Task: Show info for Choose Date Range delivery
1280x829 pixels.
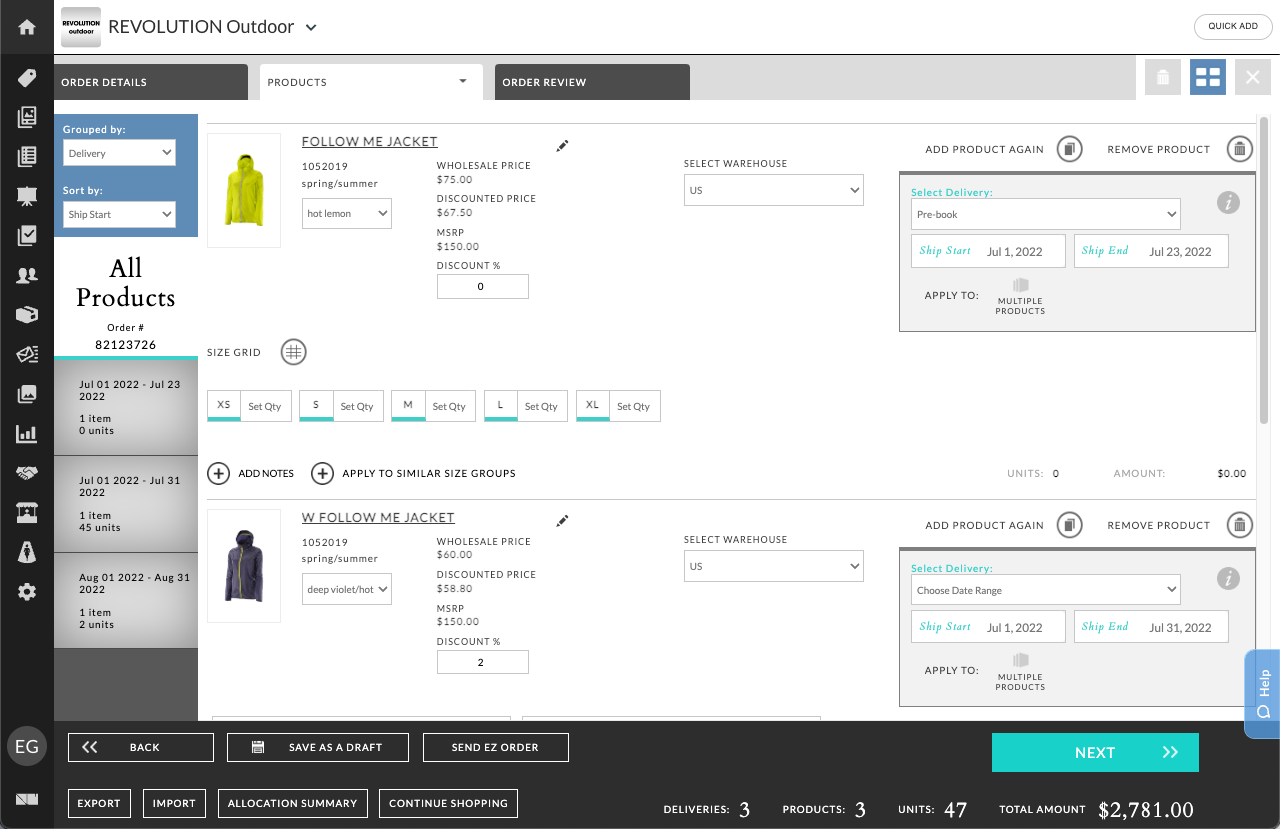Action: click(x=1228, y=578)
